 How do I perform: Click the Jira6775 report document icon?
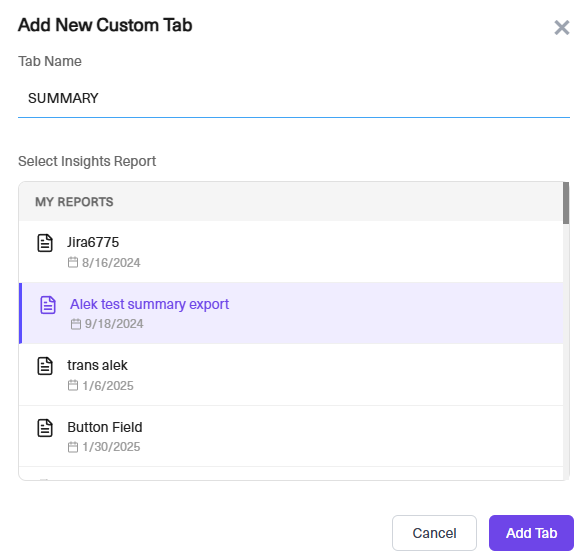45,243
